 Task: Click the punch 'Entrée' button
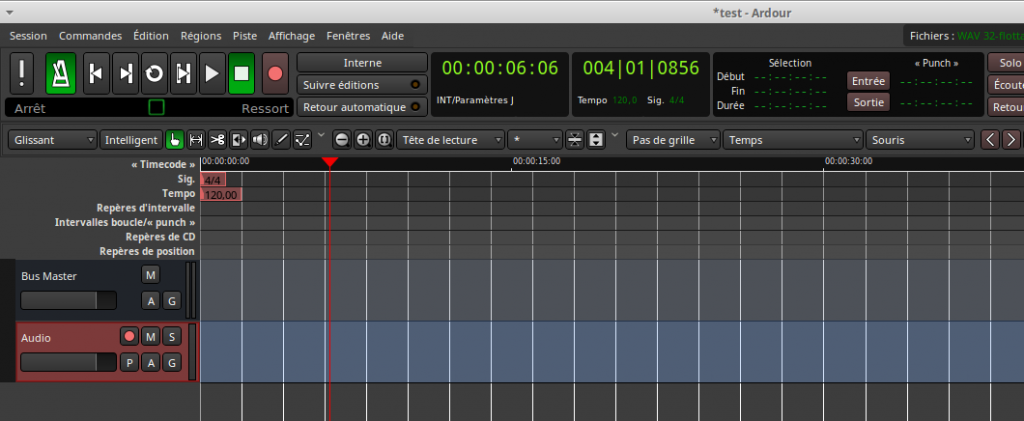click(x=868, y=80)
